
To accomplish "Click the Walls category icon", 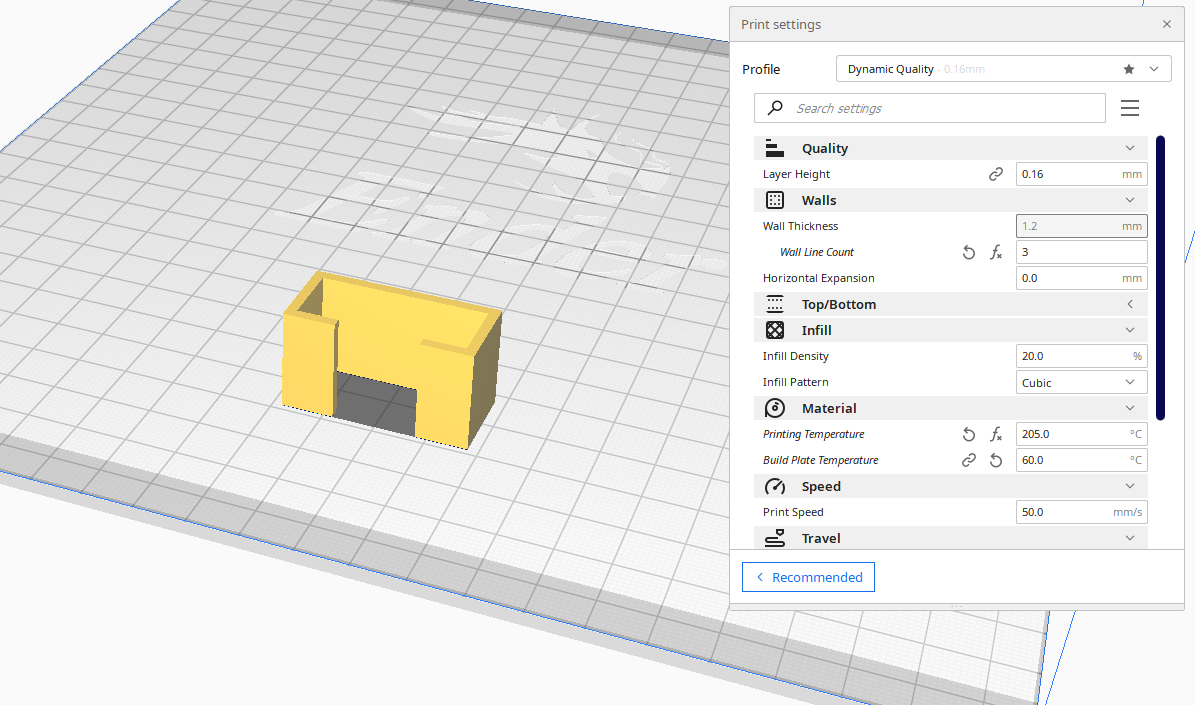I will click(x=774, y=200).
